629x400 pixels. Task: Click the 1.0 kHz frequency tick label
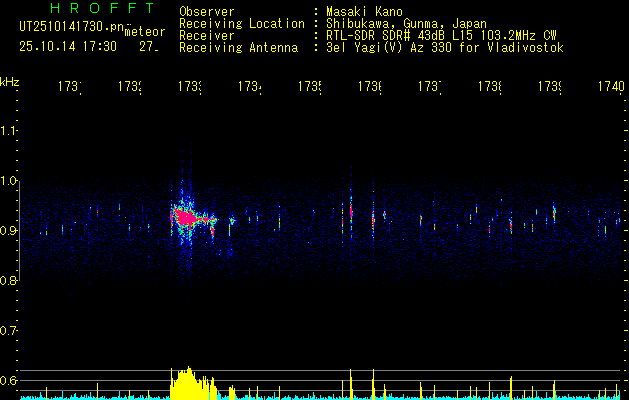click(9, 181)
